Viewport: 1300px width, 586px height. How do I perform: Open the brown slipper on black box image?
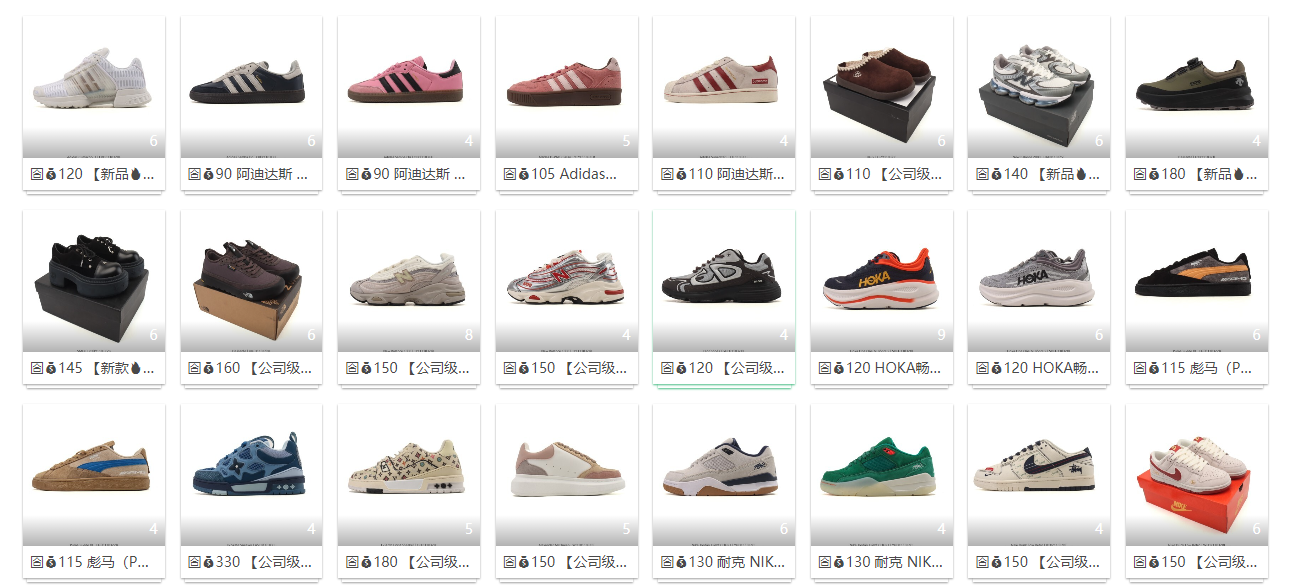(882, 86)
